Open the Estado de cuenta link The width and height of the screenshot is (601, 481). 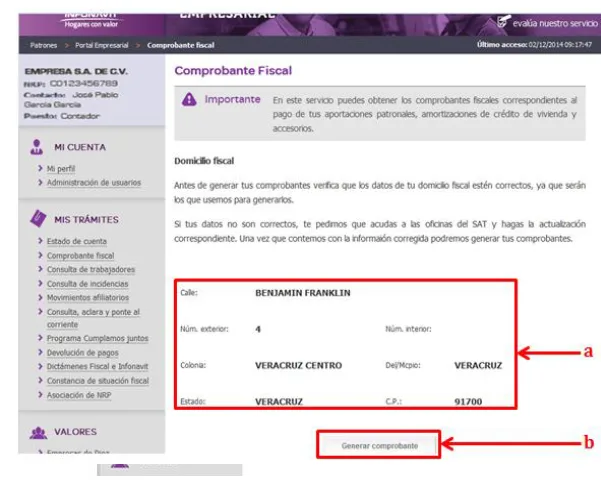pos(77,241)
